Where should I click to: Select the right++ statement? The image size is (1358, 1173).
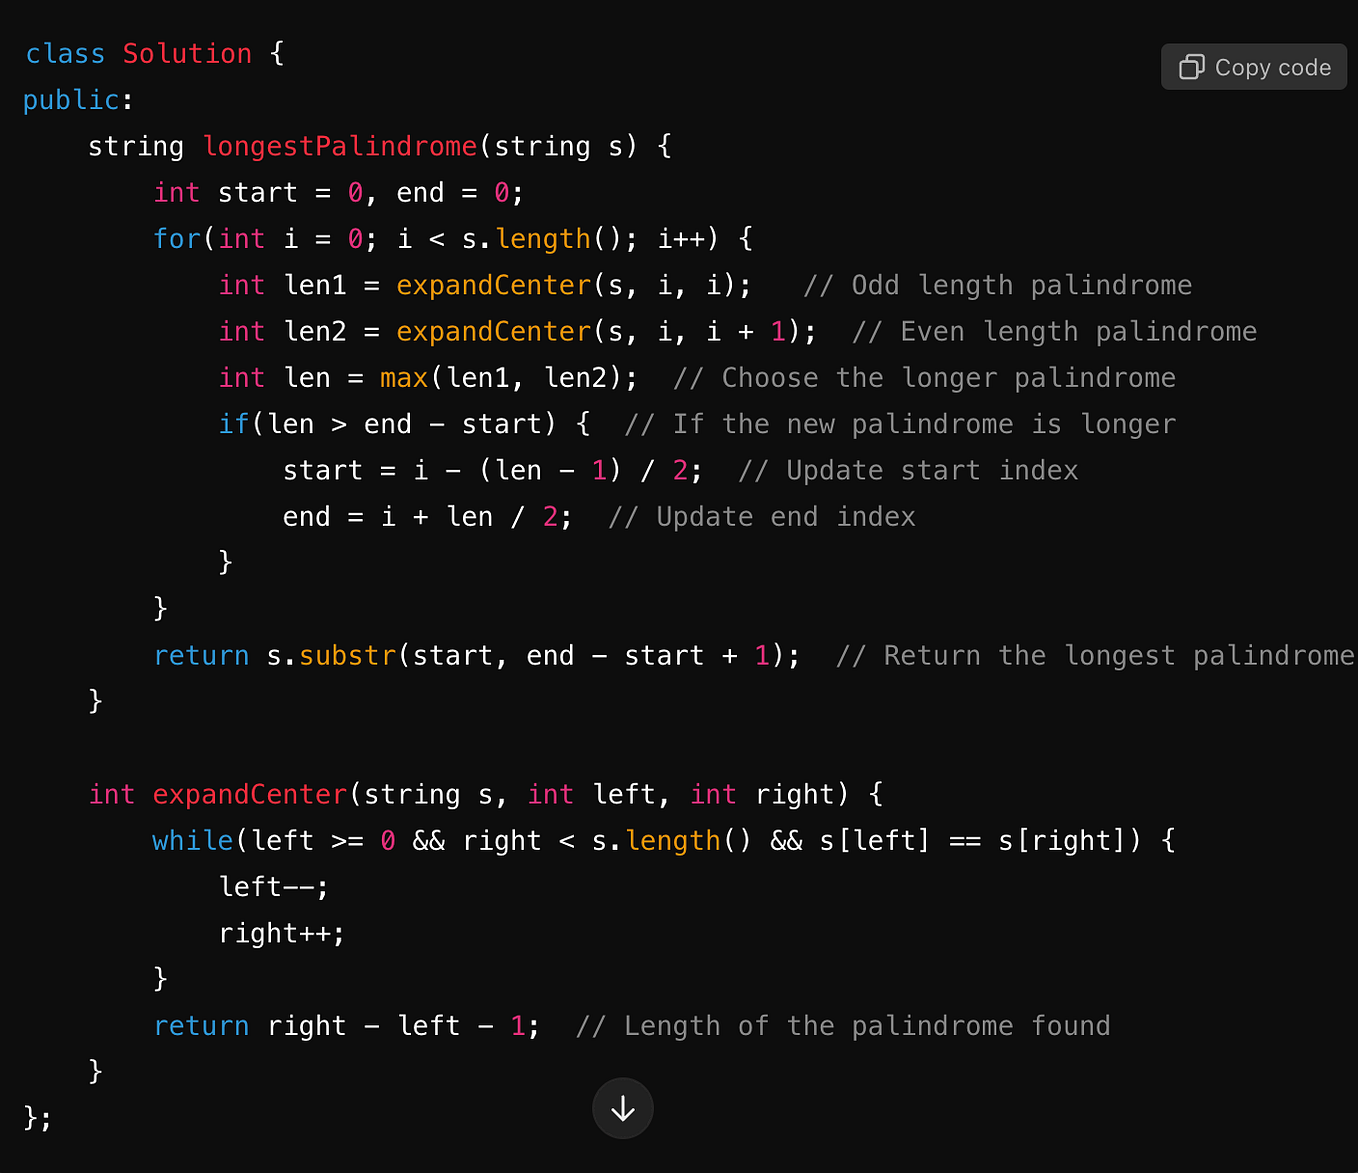click(x=281, y=932)
